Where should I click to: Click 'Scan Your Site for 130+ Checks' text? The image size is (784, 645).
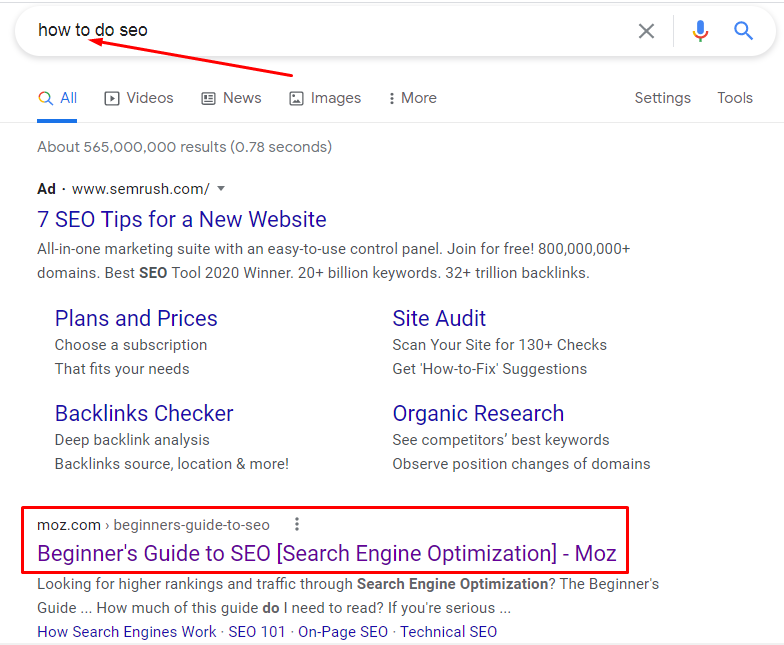click(500, 345)
